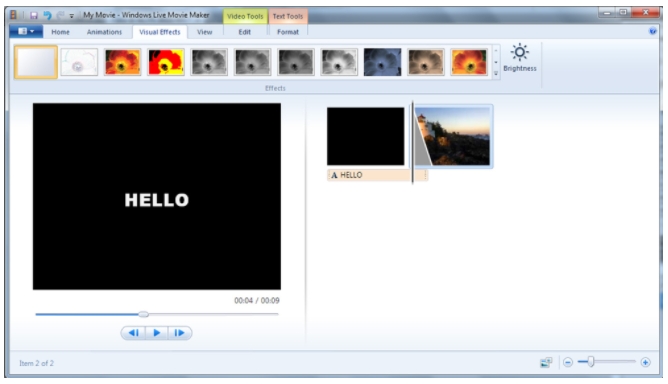Click the Video Tools contextual header
Viewport: 668px width, 384px height.
245,16
